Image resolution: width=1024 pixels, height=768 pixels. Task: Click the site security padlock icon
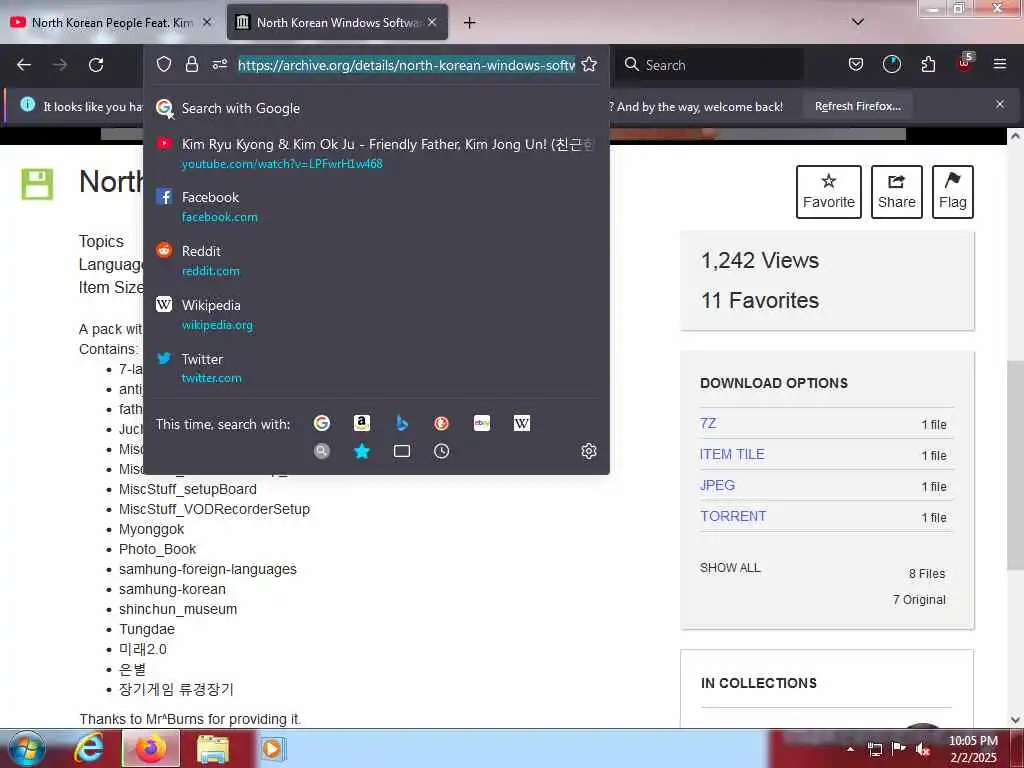point(191,64)
